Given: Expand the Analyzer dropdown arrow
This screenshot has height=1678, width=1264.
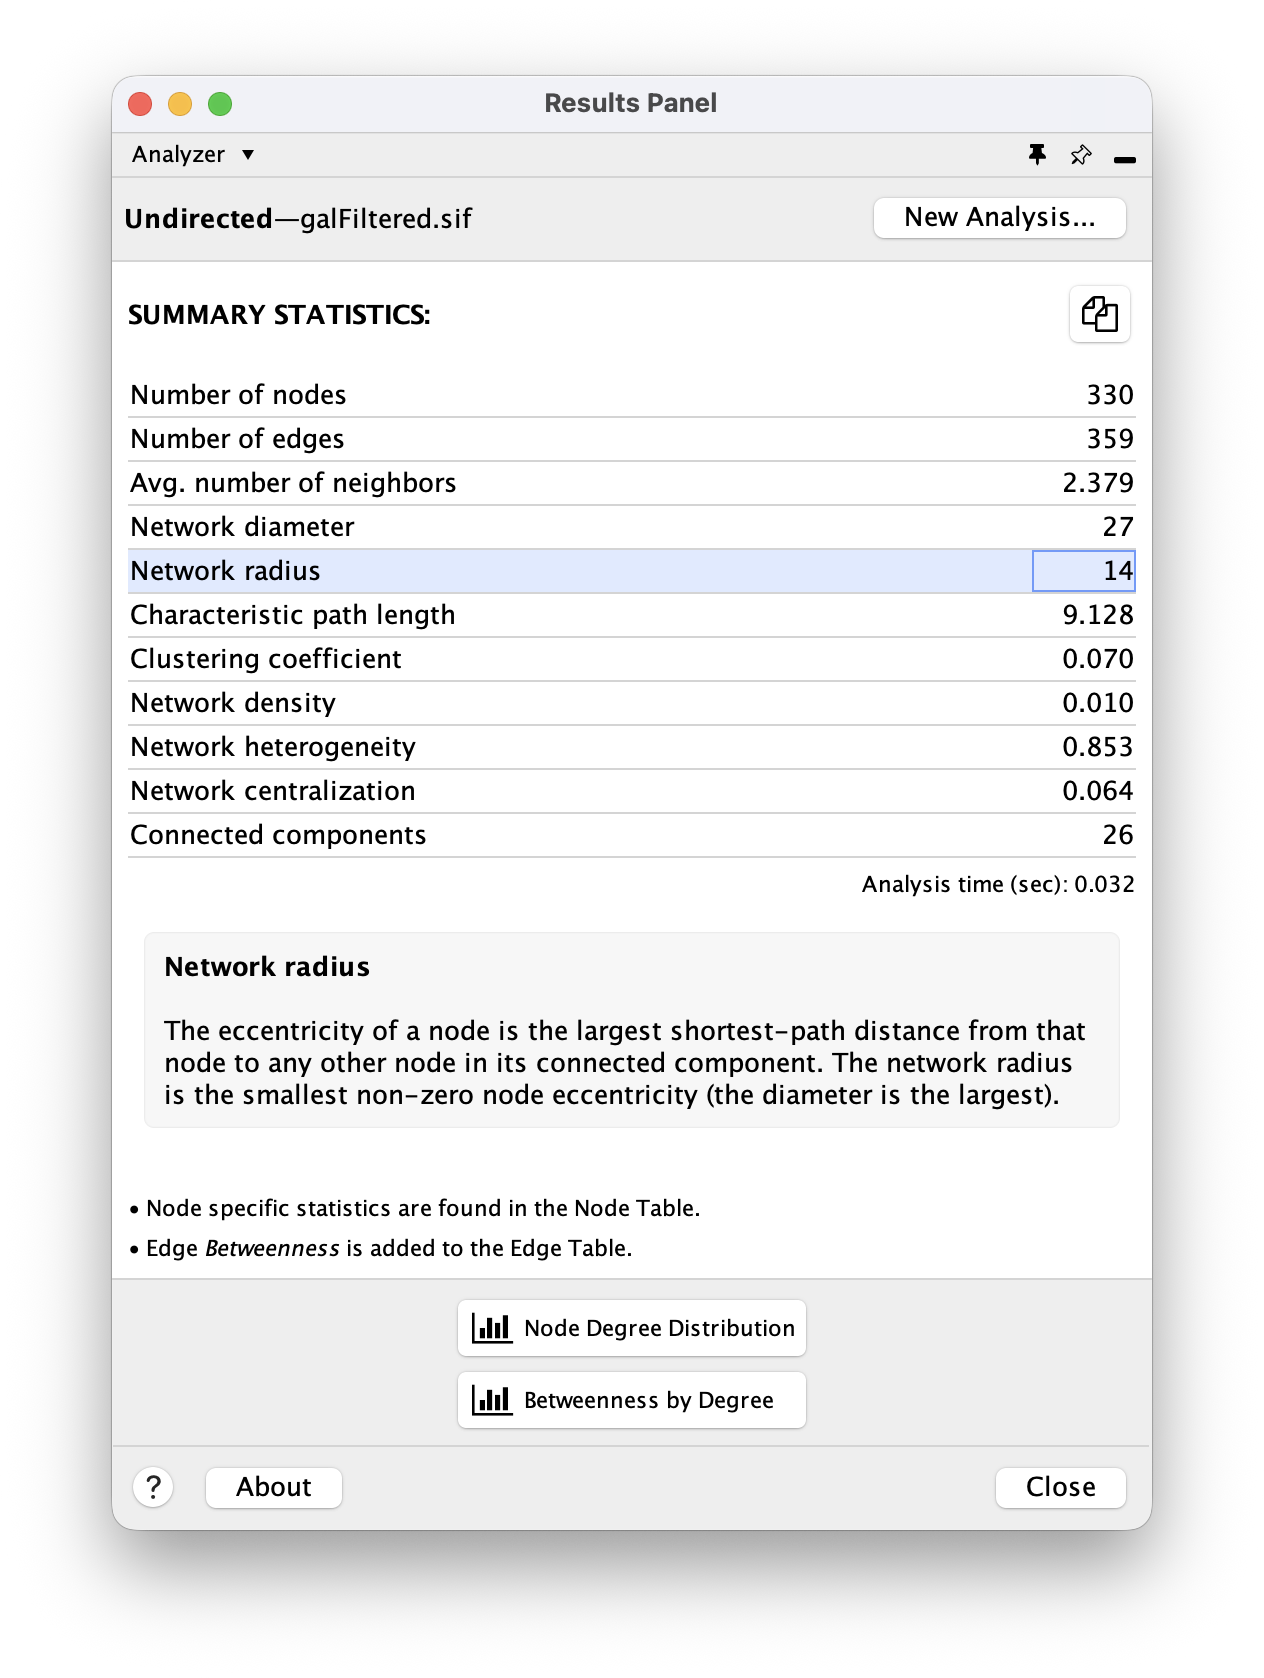Looking at the screenshot, I should point(248,155).
